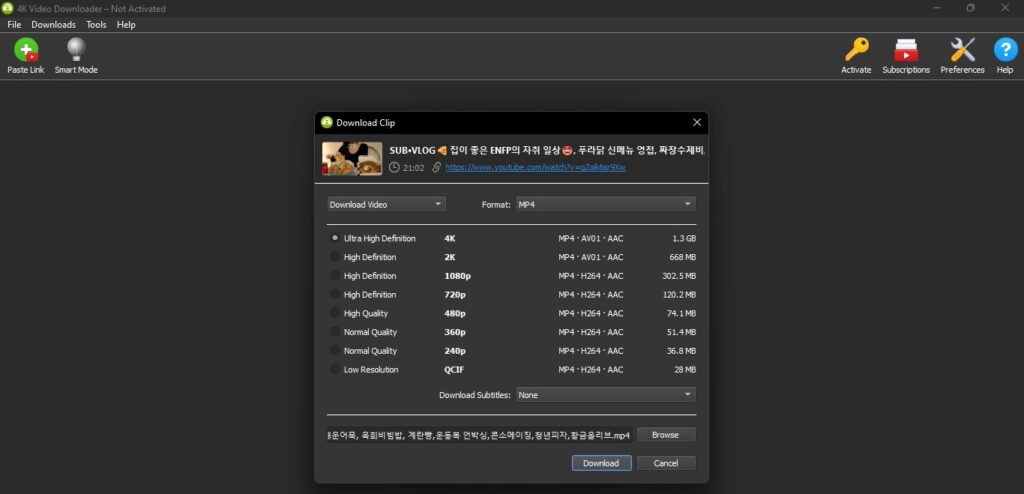Click the Paste Link icon
Image resolution: width=1024 pixels, height=494 pixels.
(x=25, y=50)
